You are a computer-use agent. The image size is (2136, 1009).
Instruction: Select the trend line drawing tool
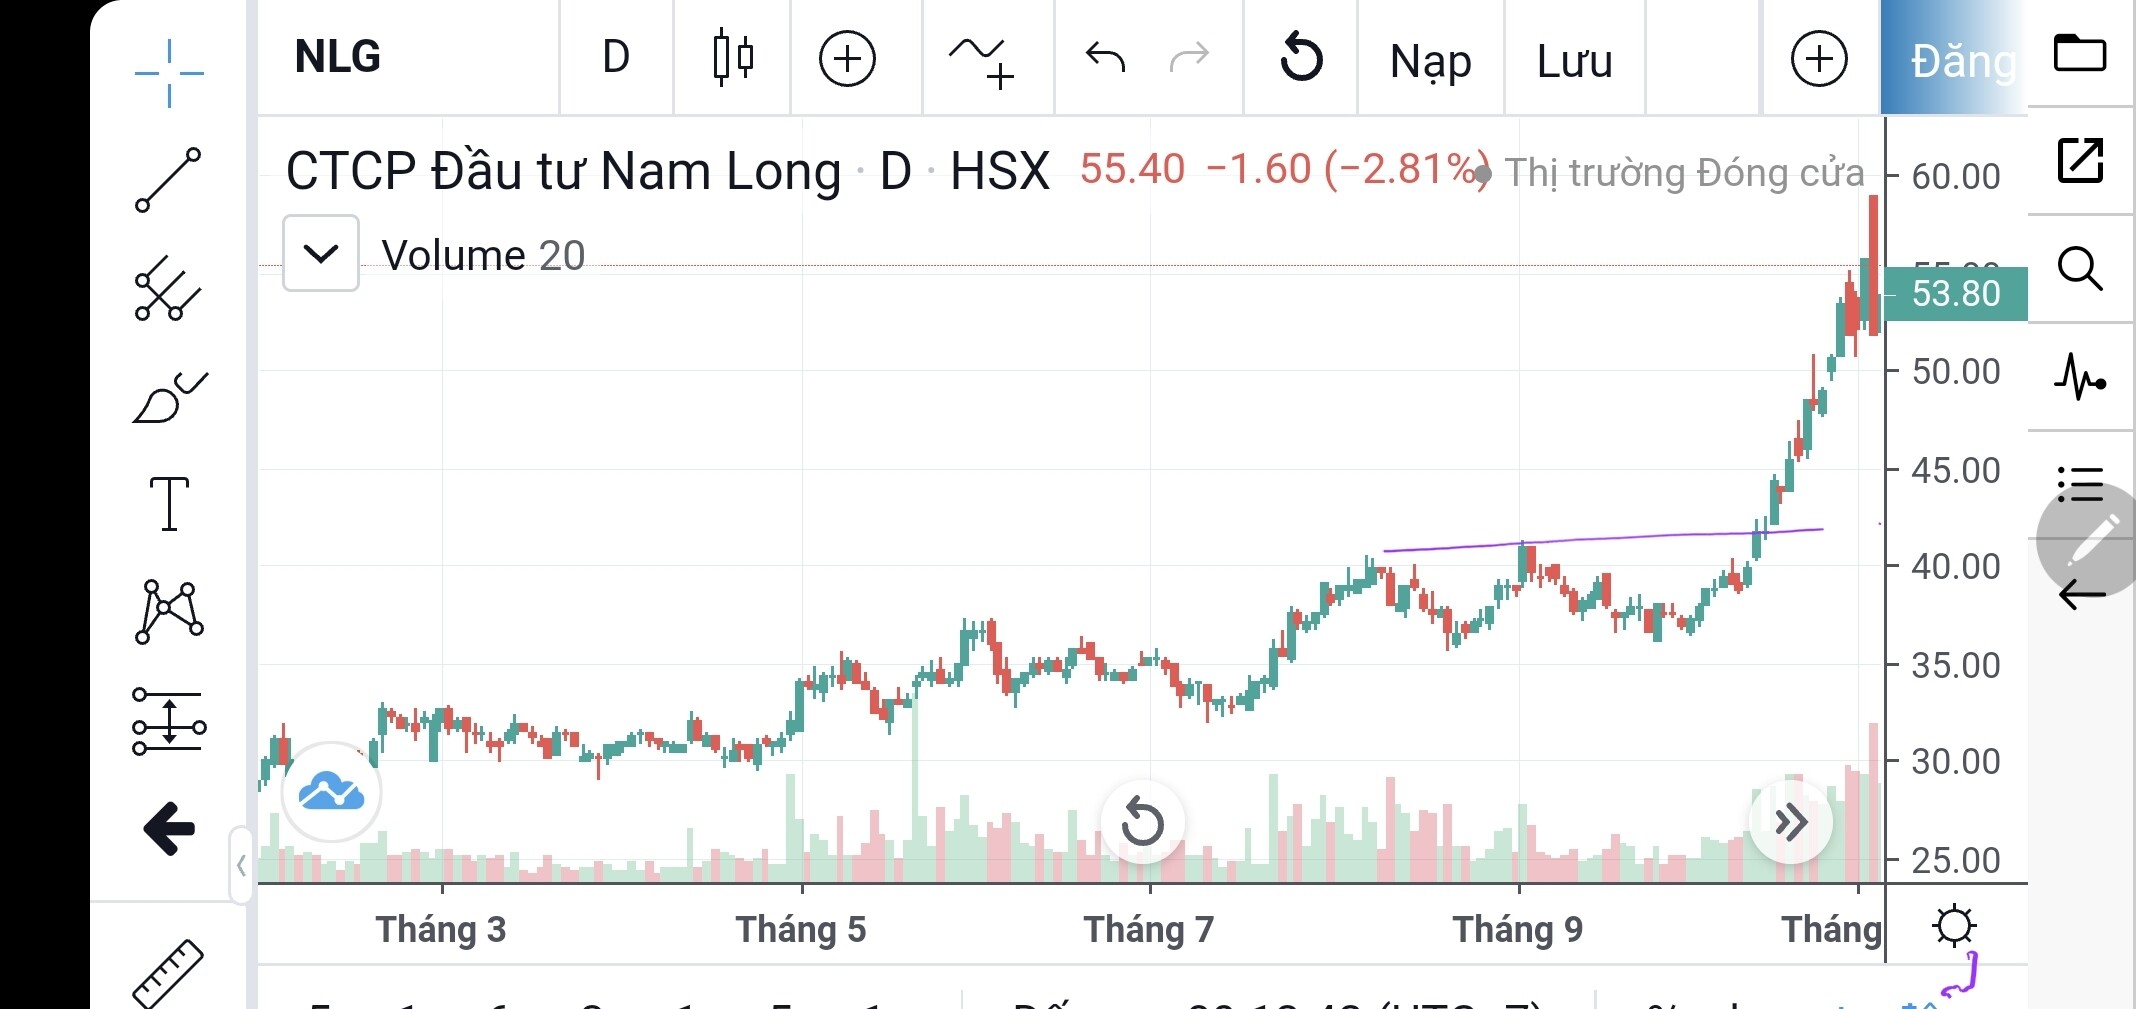[x=168, y=180]
